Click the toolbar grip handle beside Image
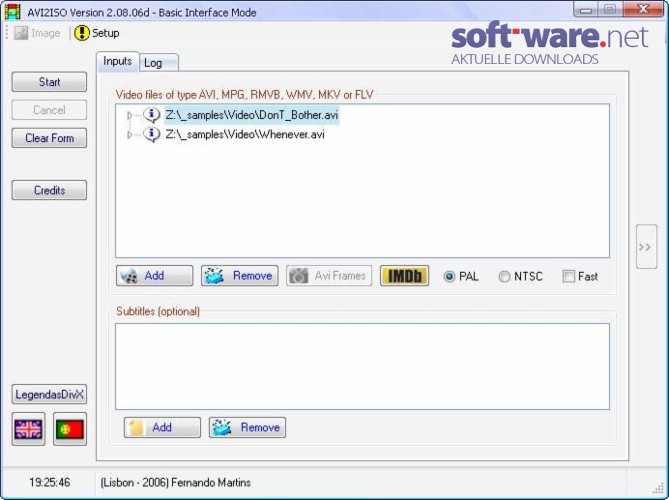Viewport: 669px width, 500px height. (7, 33)
